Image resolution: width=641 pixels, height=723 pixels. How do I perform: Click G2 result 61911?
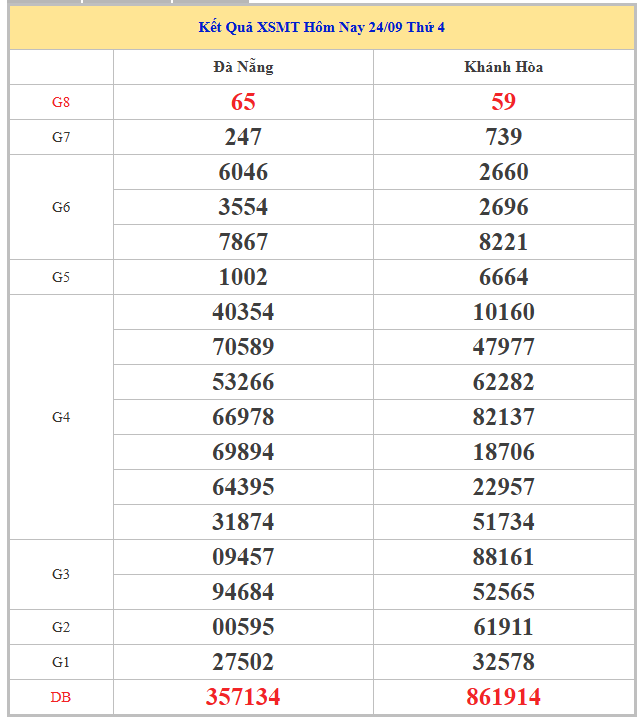[x=503, y=627]
